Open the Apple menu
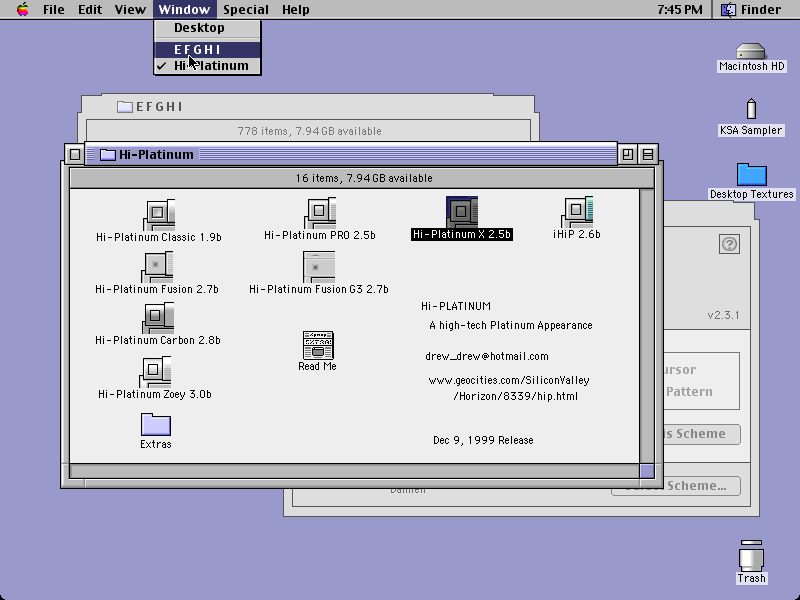The height and width of the screenshot is (600, 800). coord(22,9)
